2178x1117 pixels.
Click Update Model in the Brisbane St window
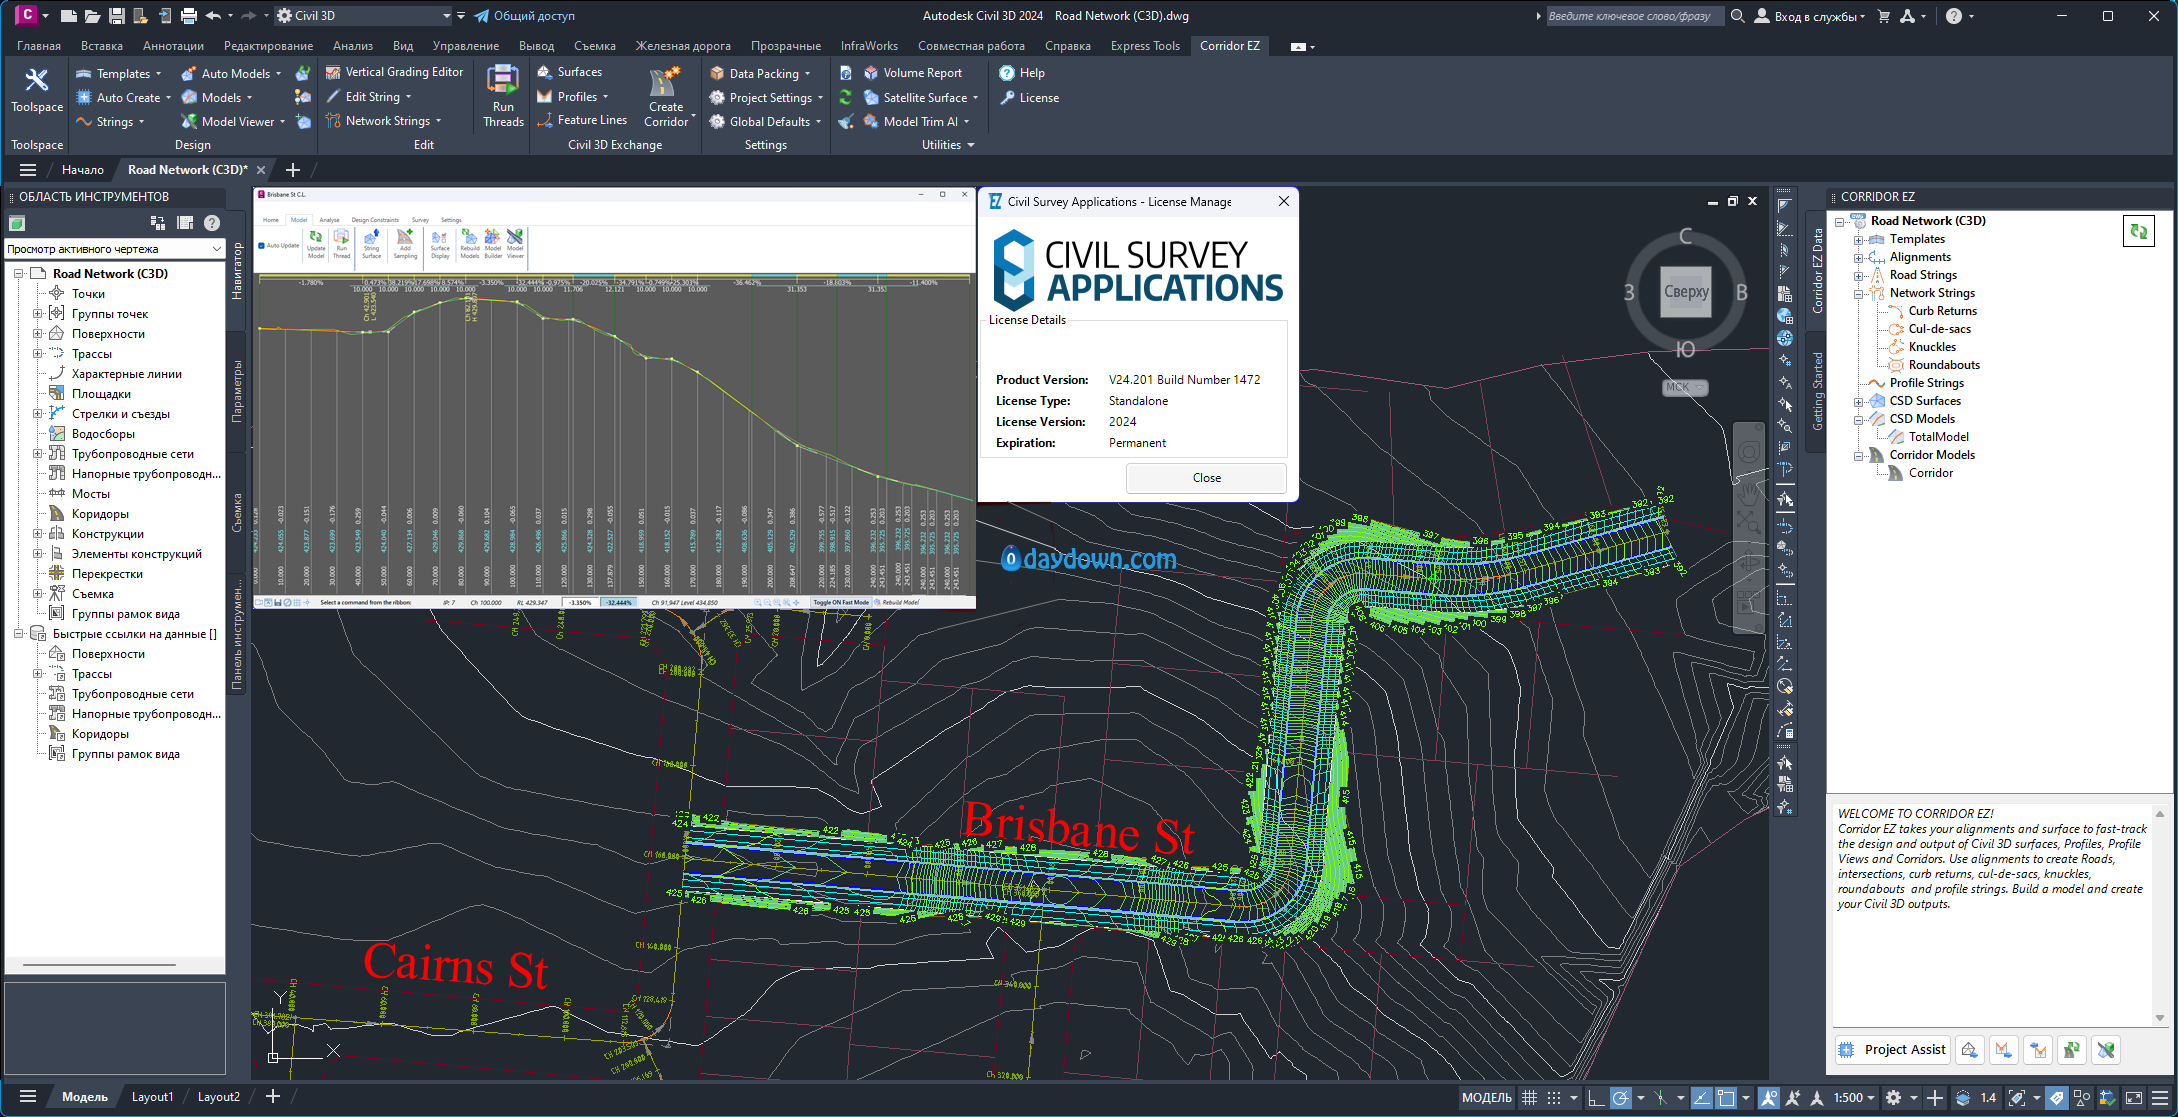click(x=316, y=244)
